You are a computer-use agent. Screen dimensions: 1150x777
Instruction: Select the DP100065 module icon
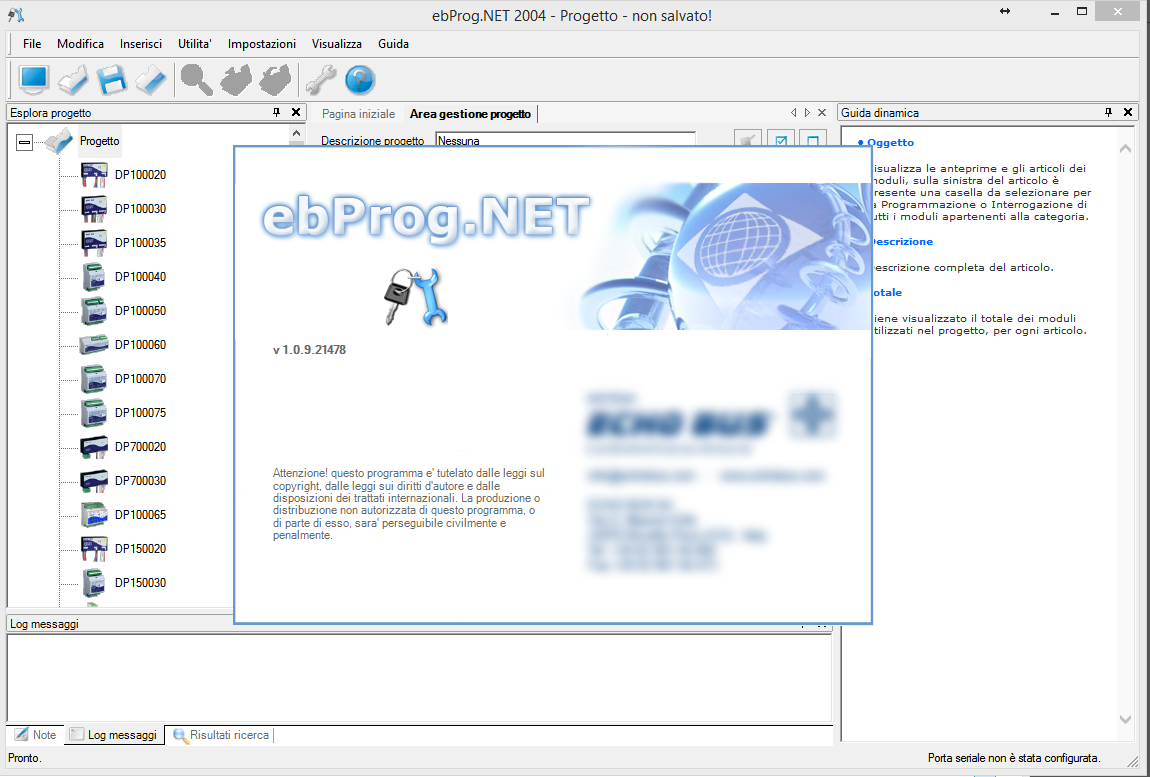click(x=94, y=514)
